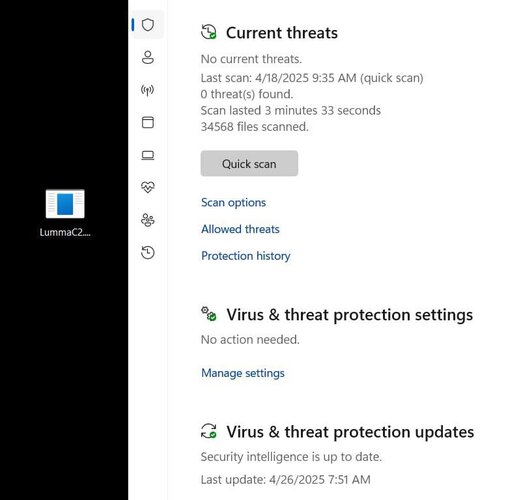
Task: Click the protection settings gear icon
Action: point(209,314)
